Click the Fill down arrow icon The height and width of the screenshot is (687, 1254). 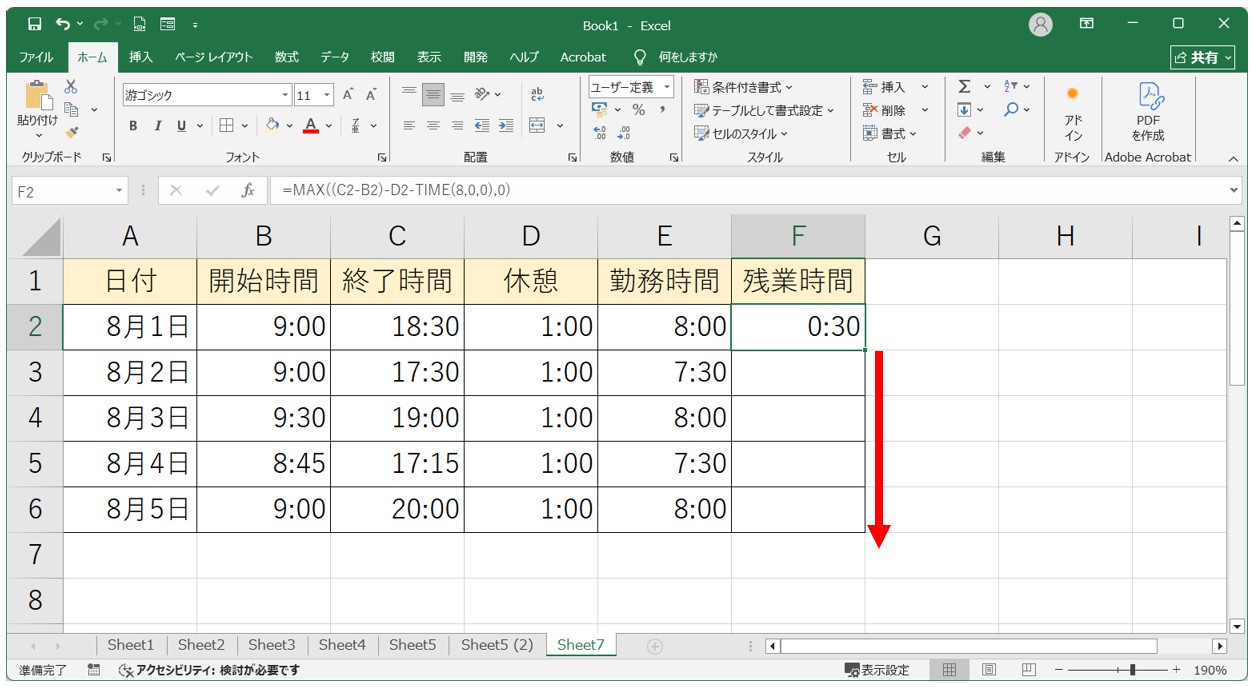tap(964, 110)
